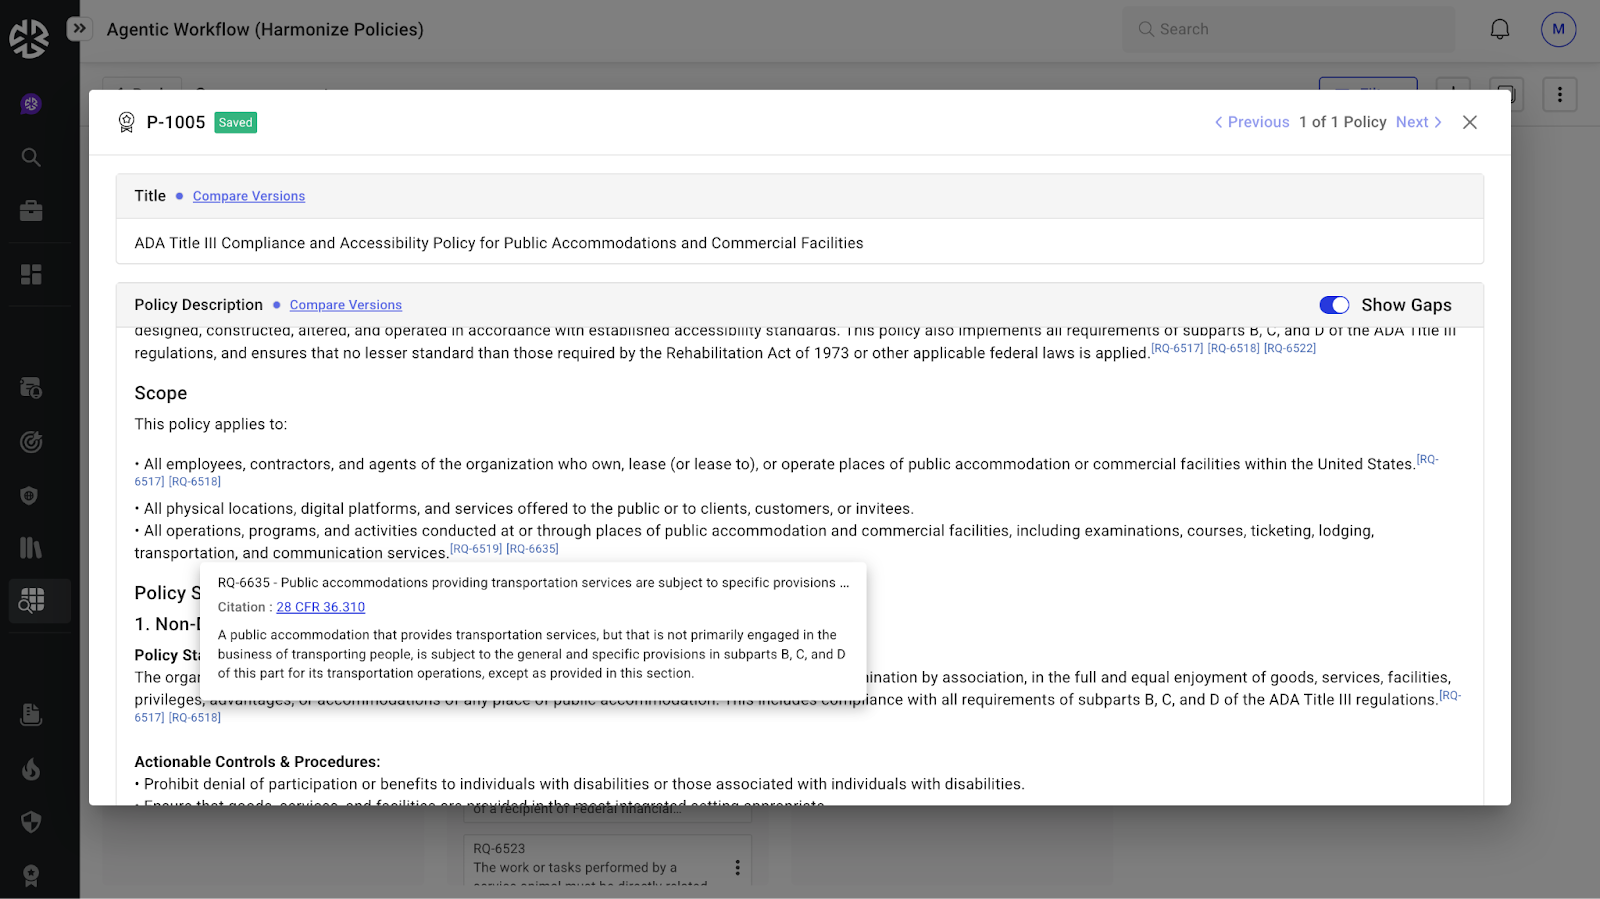Open the user profile avatar M
The width and height of the screenshot is (1600, 899).
pos(1558,30)
